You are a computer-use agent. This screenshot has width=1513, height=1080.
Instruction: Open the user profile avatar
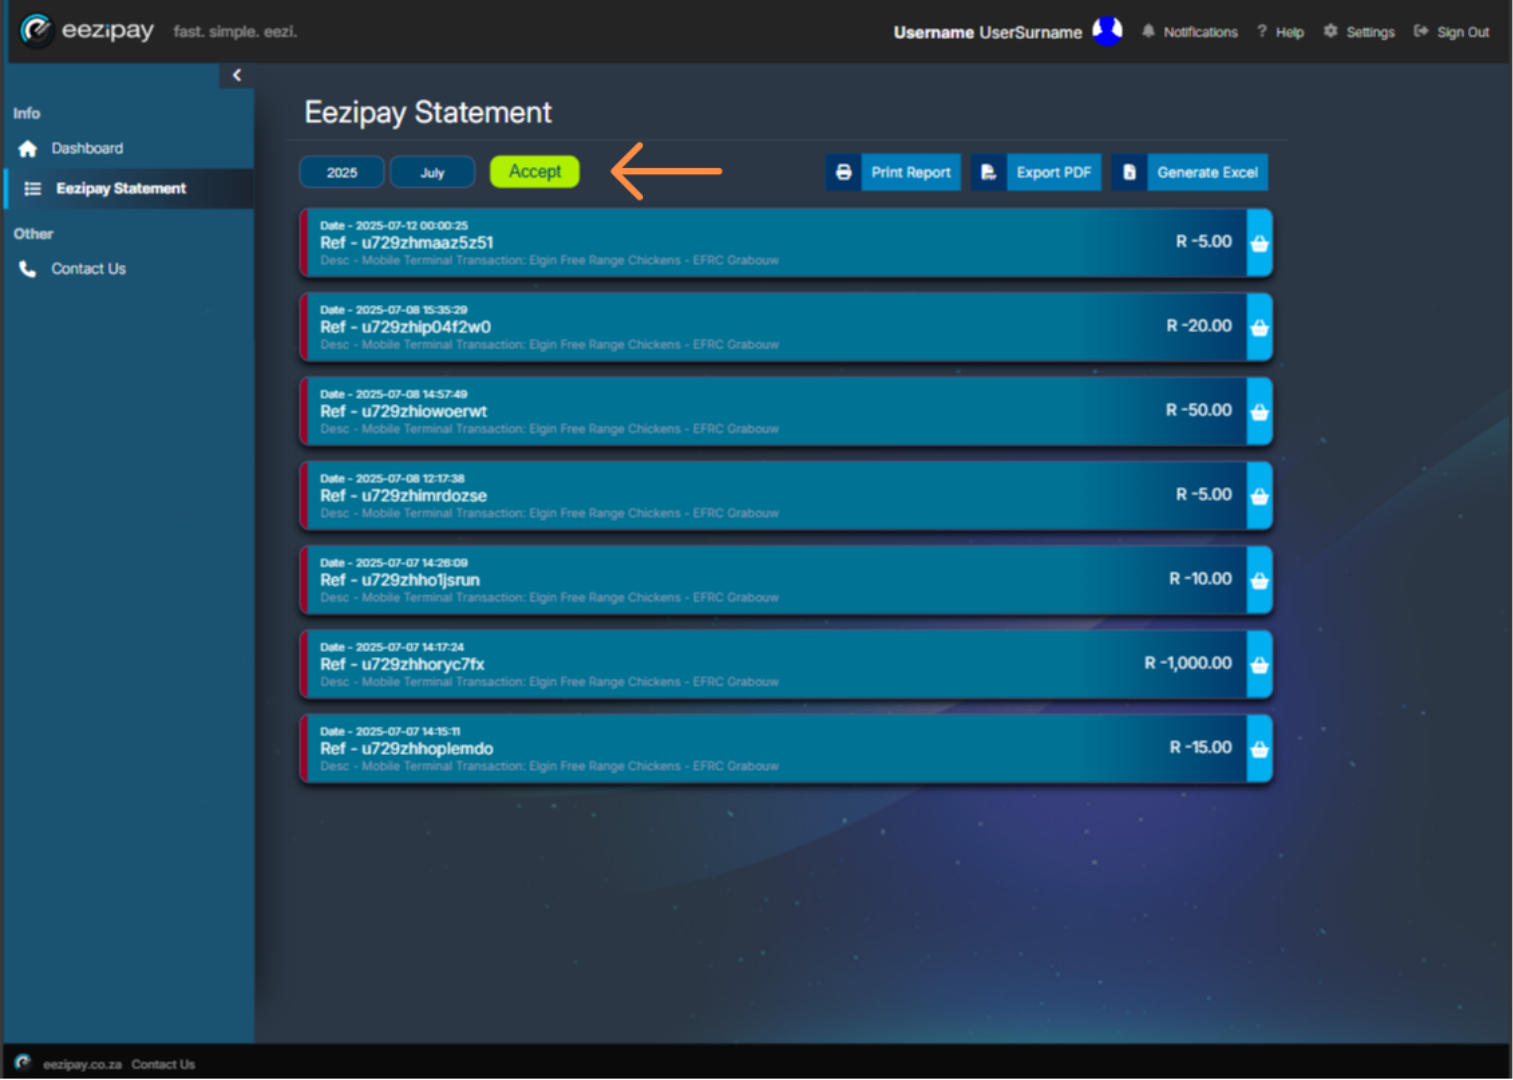tap(1107, 31)
